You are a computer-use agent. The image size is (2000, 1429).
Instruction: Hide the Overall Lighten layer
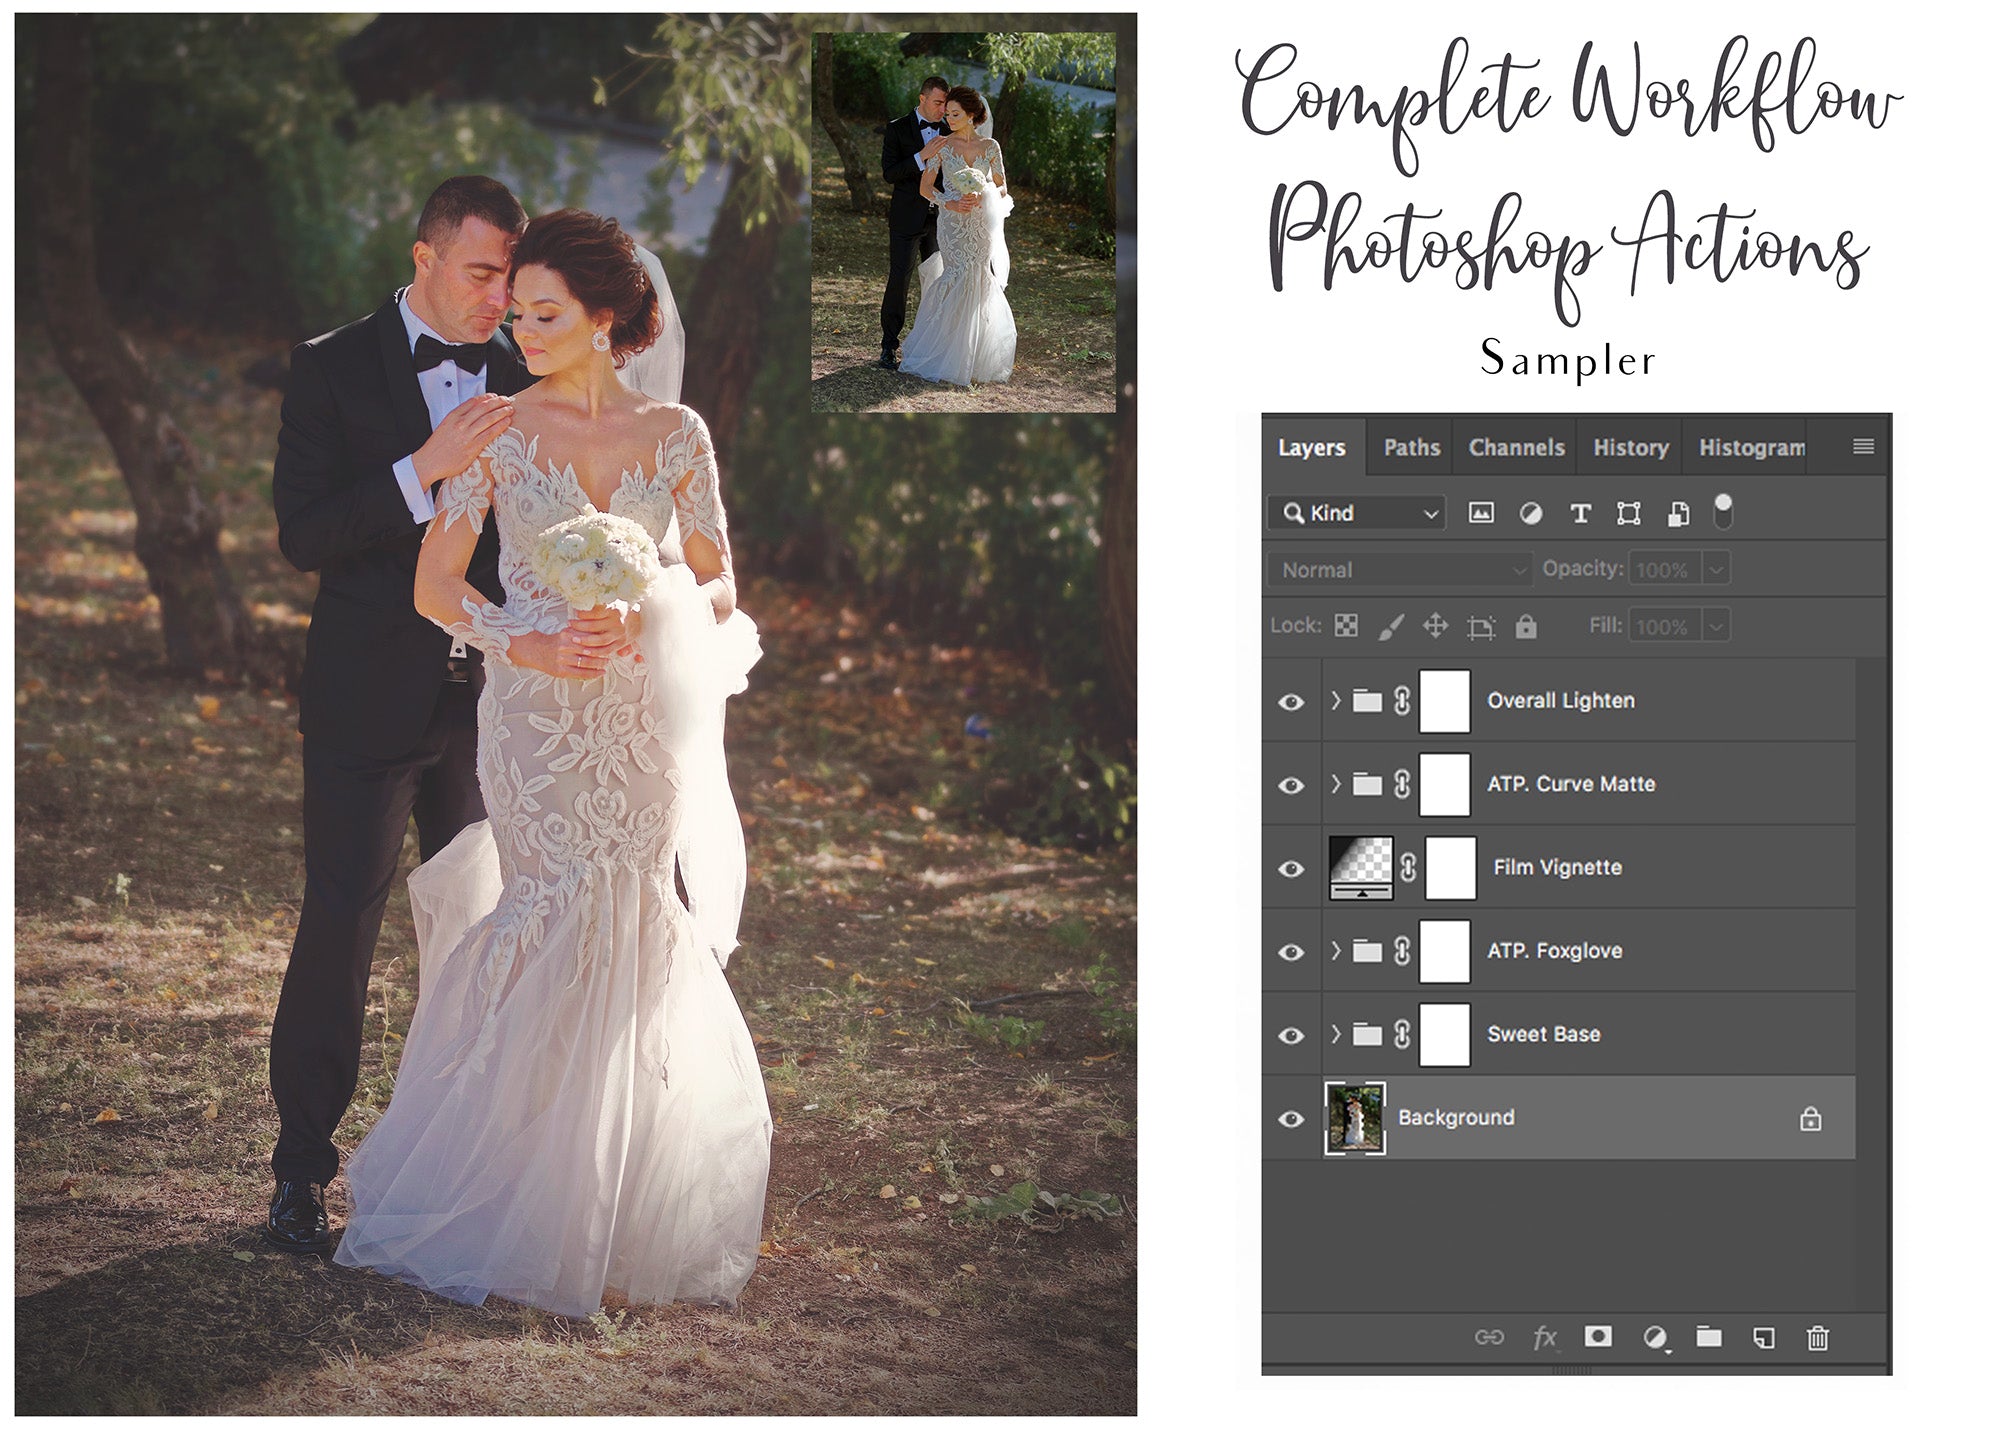1293,700
